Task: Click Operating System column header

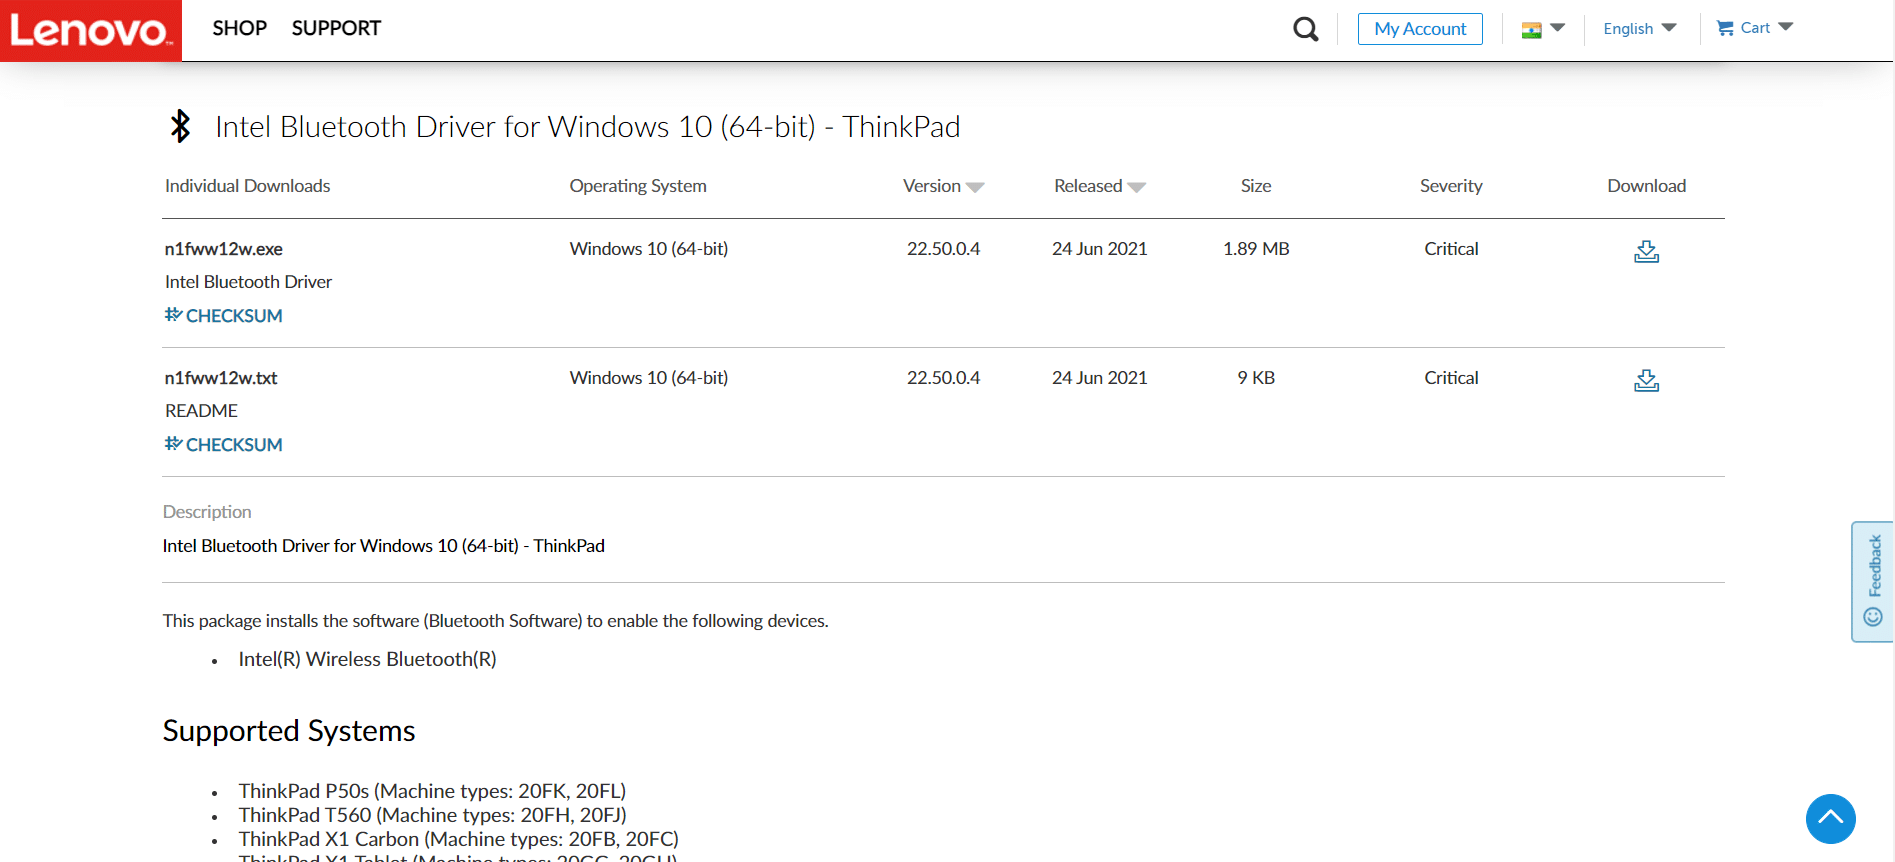Action: [638, 186]
